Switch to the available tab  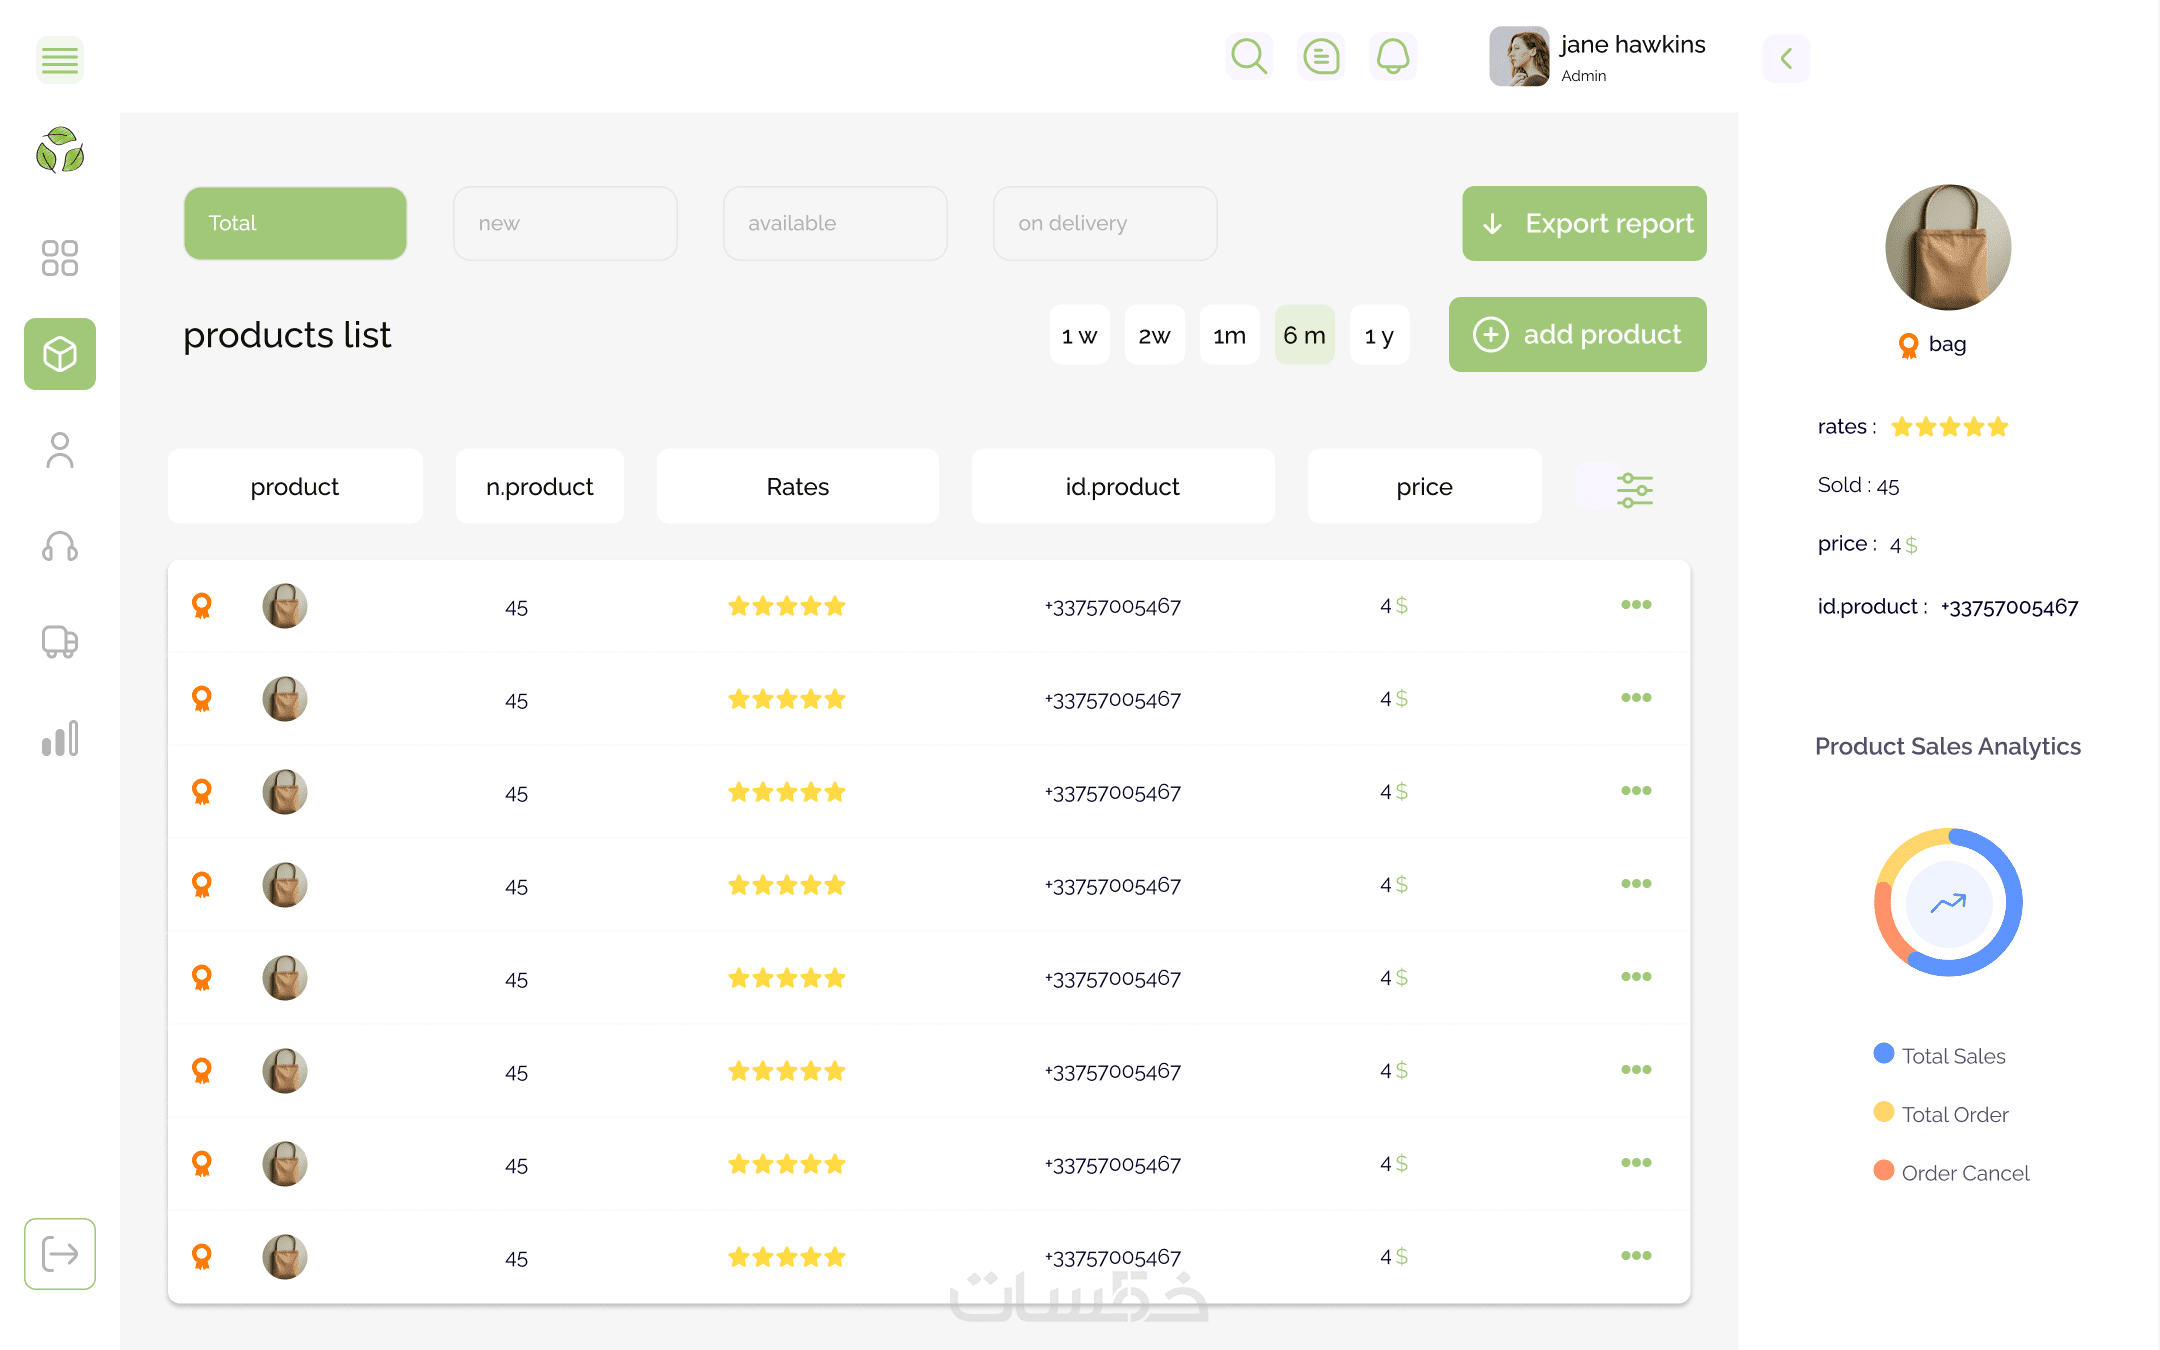click(835, 223)
